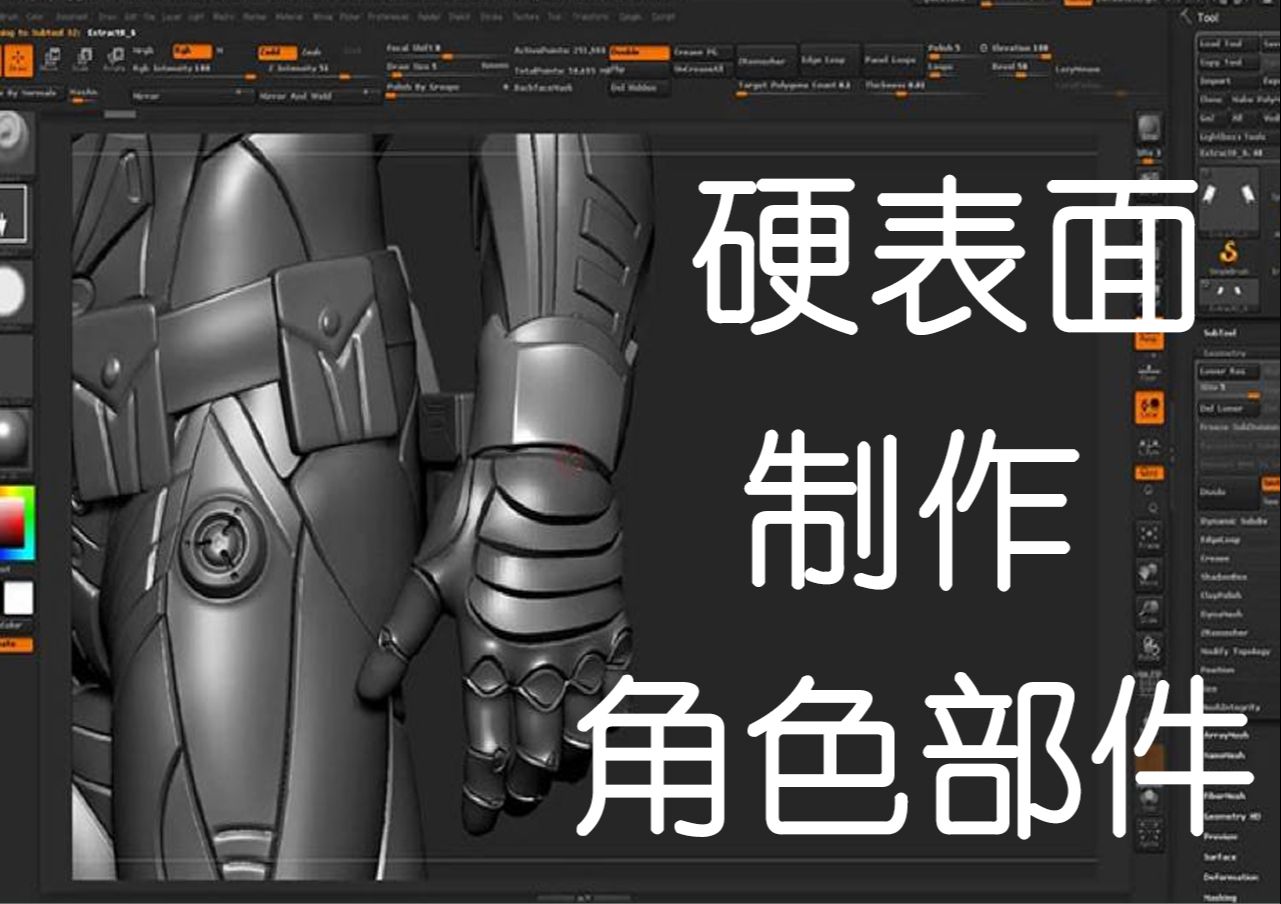Expand the ClayPolish section
This screenshot has width=1281, height=904.
[x=1223, y=596]
